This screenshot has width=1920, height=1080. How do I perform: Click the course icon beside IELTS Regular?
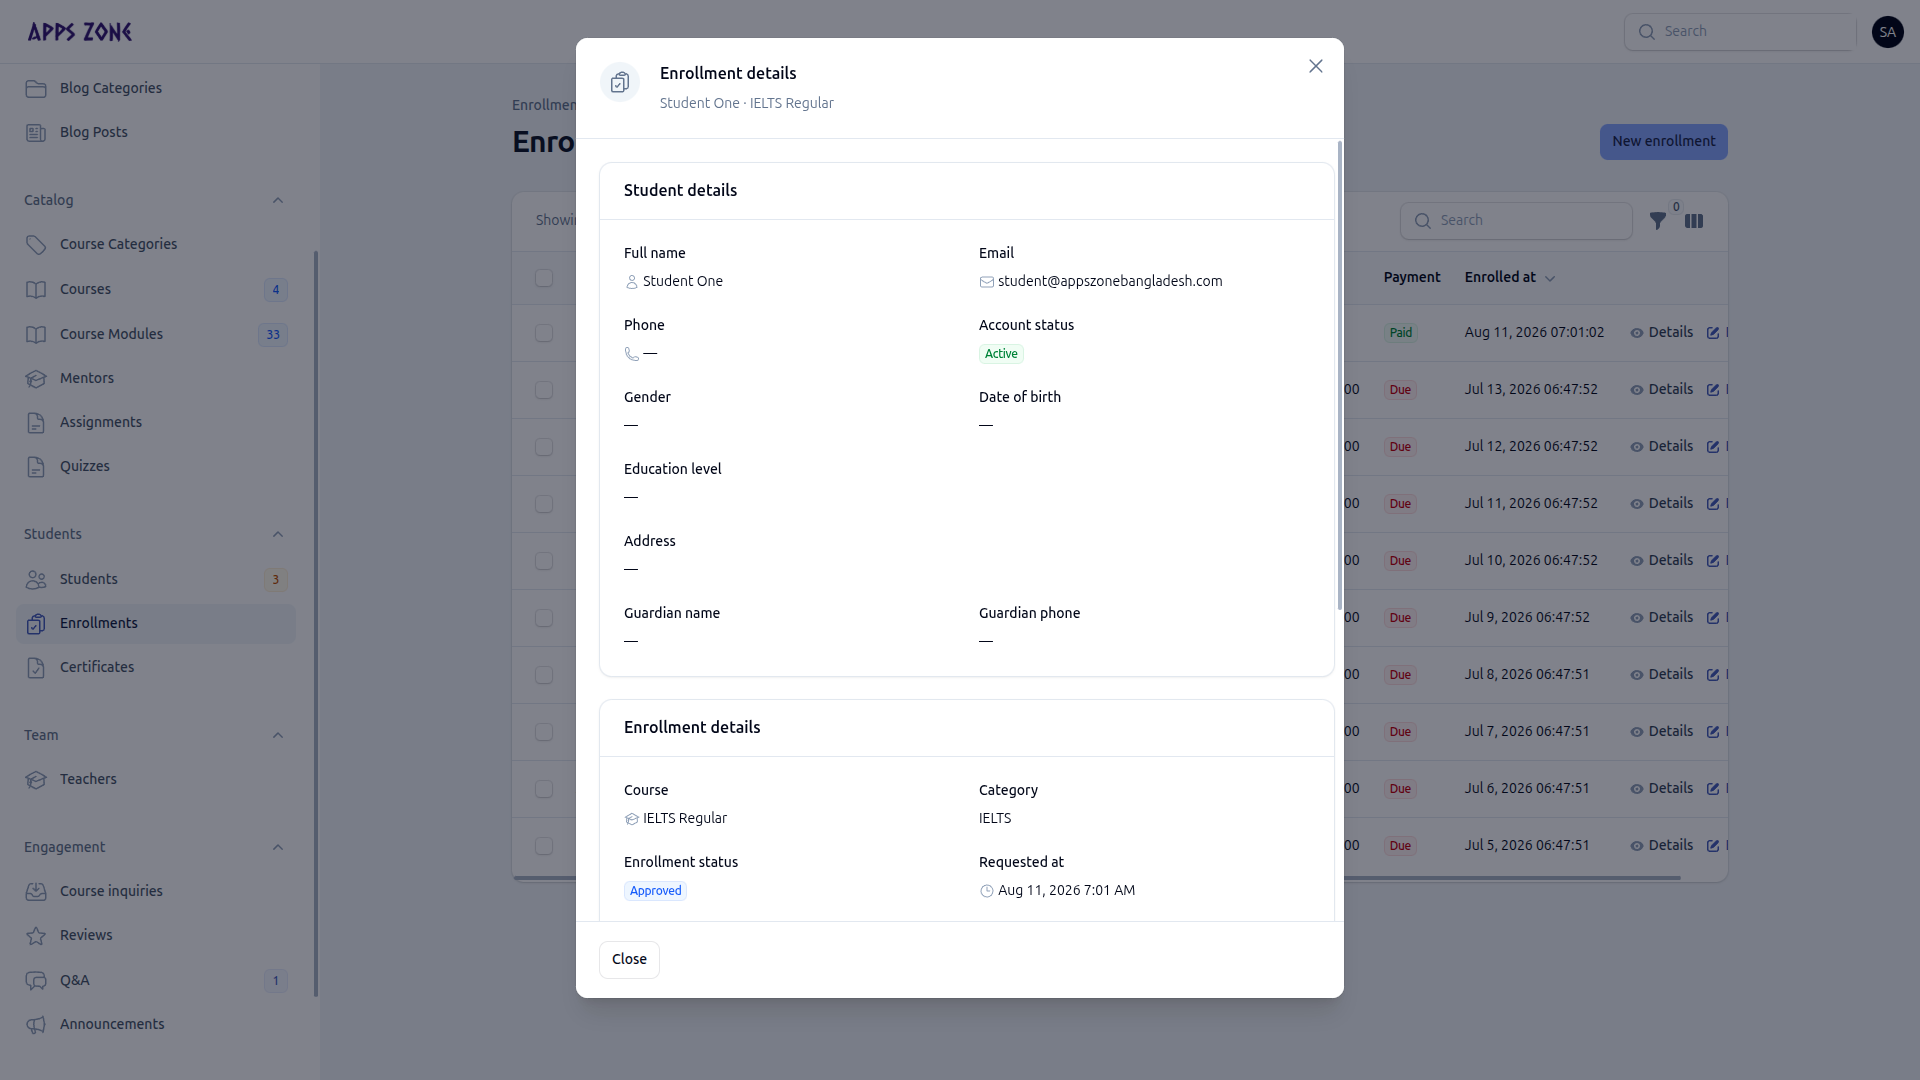[x=632, y=819]
